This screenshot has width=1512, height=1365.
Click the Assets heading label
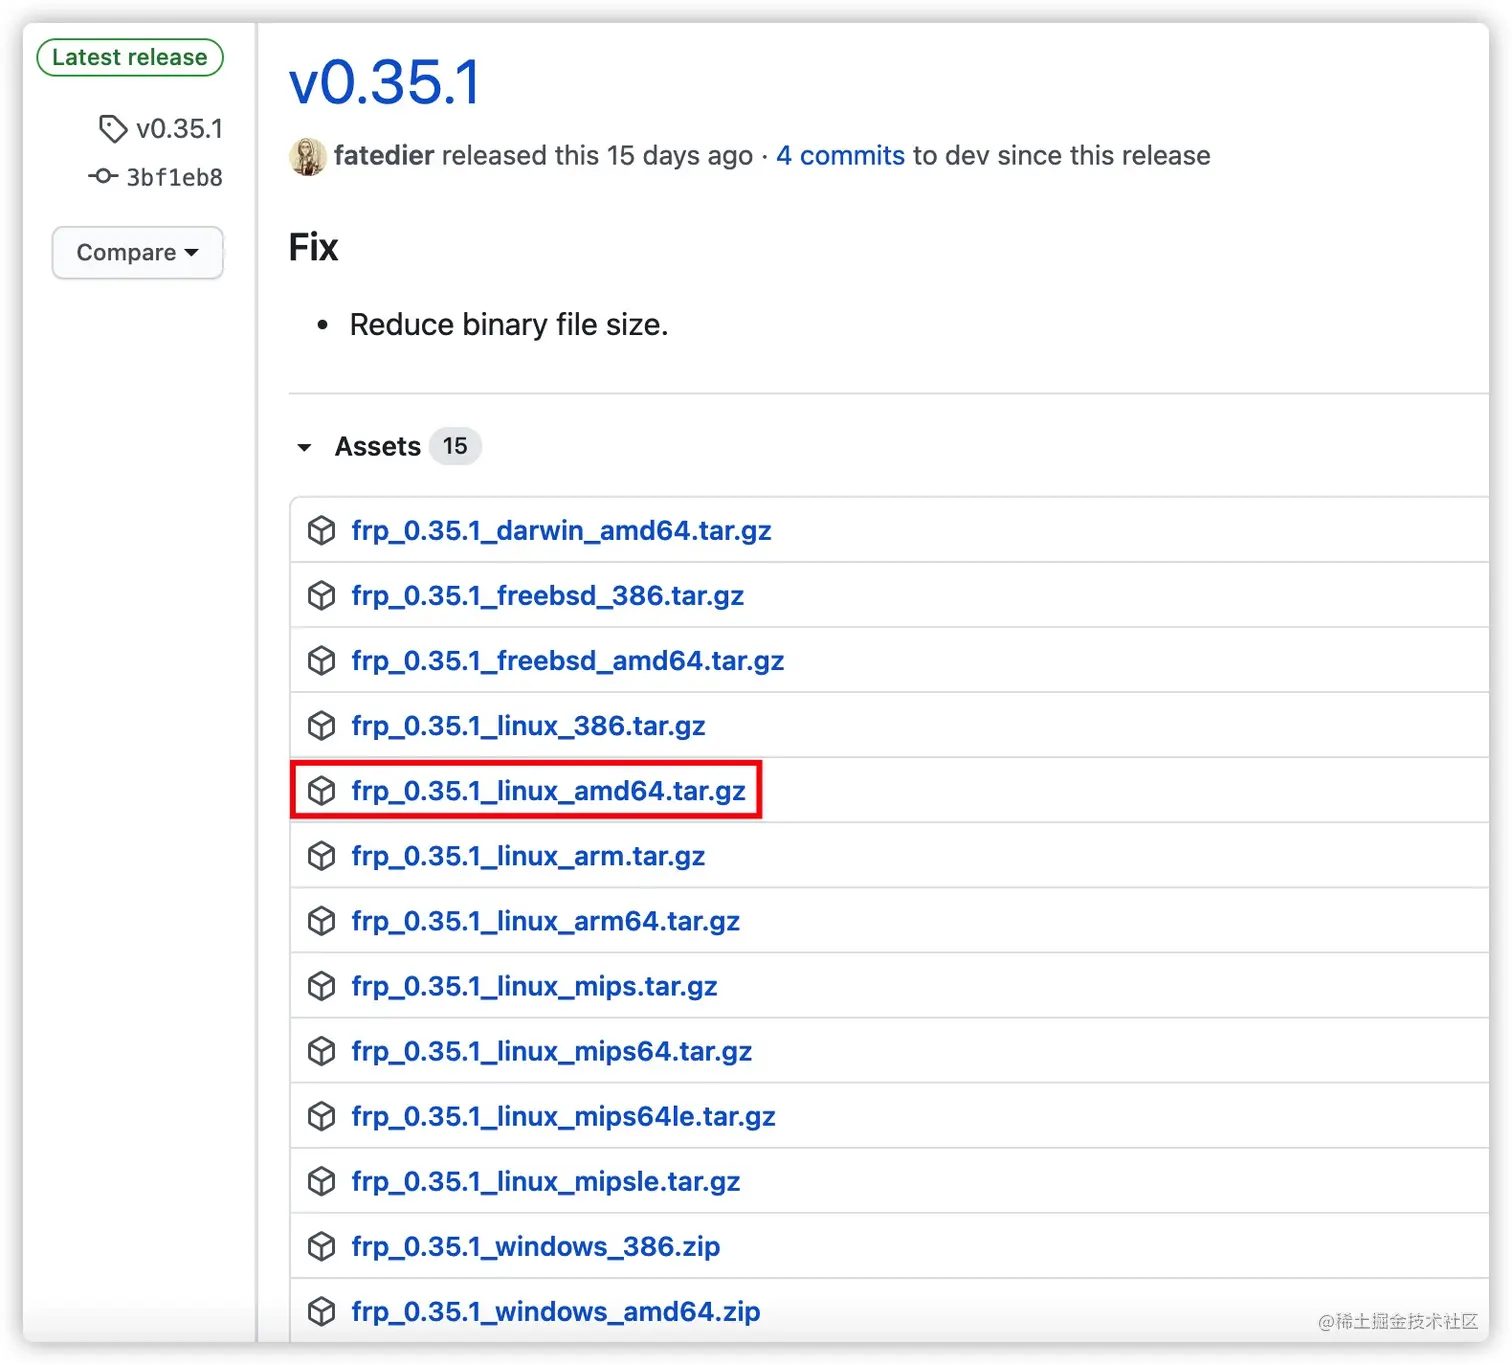377,446
